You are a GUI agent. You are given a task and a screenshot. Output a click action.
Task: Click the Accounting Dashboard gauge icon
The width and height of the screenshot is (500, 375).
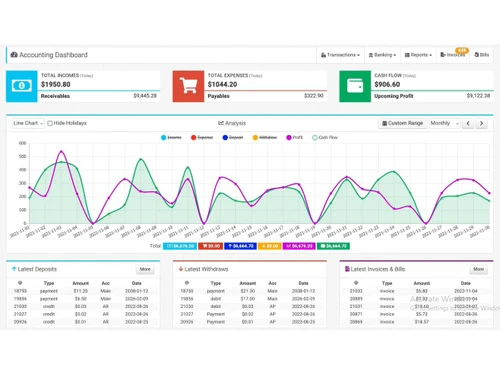click(14, 55)
